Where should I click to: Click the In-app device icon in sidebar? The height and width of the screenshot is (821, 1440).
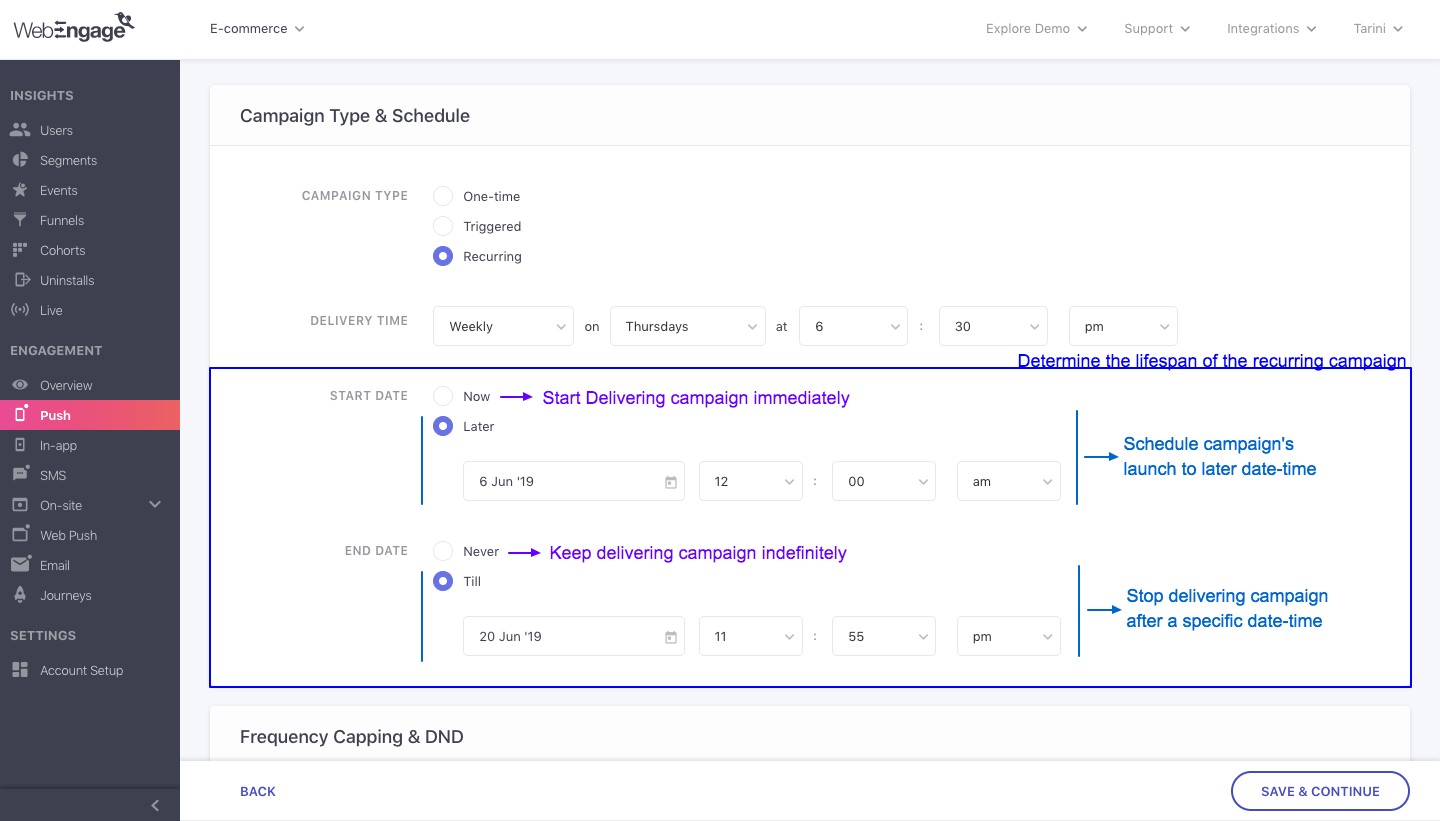click(x=20, y=445)
